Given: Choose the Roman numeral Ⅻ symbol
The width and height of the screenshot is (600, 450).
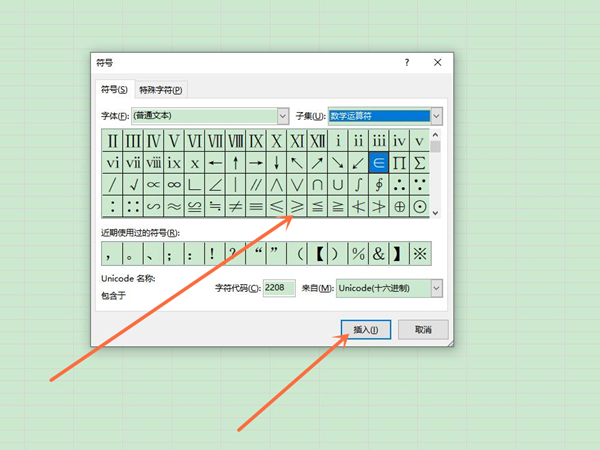Looking at the screenshot, I should click(x=317, y=140).
